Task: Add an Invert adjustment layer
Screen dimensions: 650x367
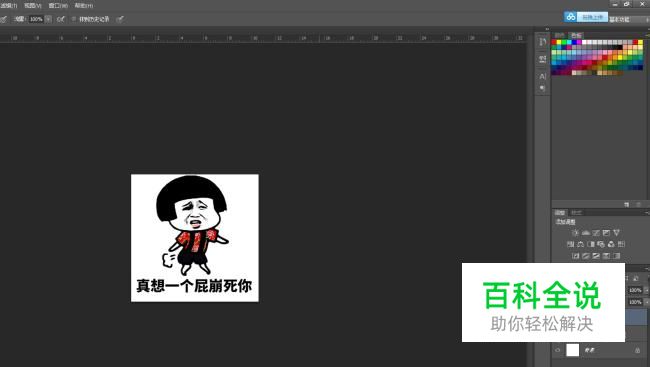Action: pyautogui.click(x=575, y=256)
